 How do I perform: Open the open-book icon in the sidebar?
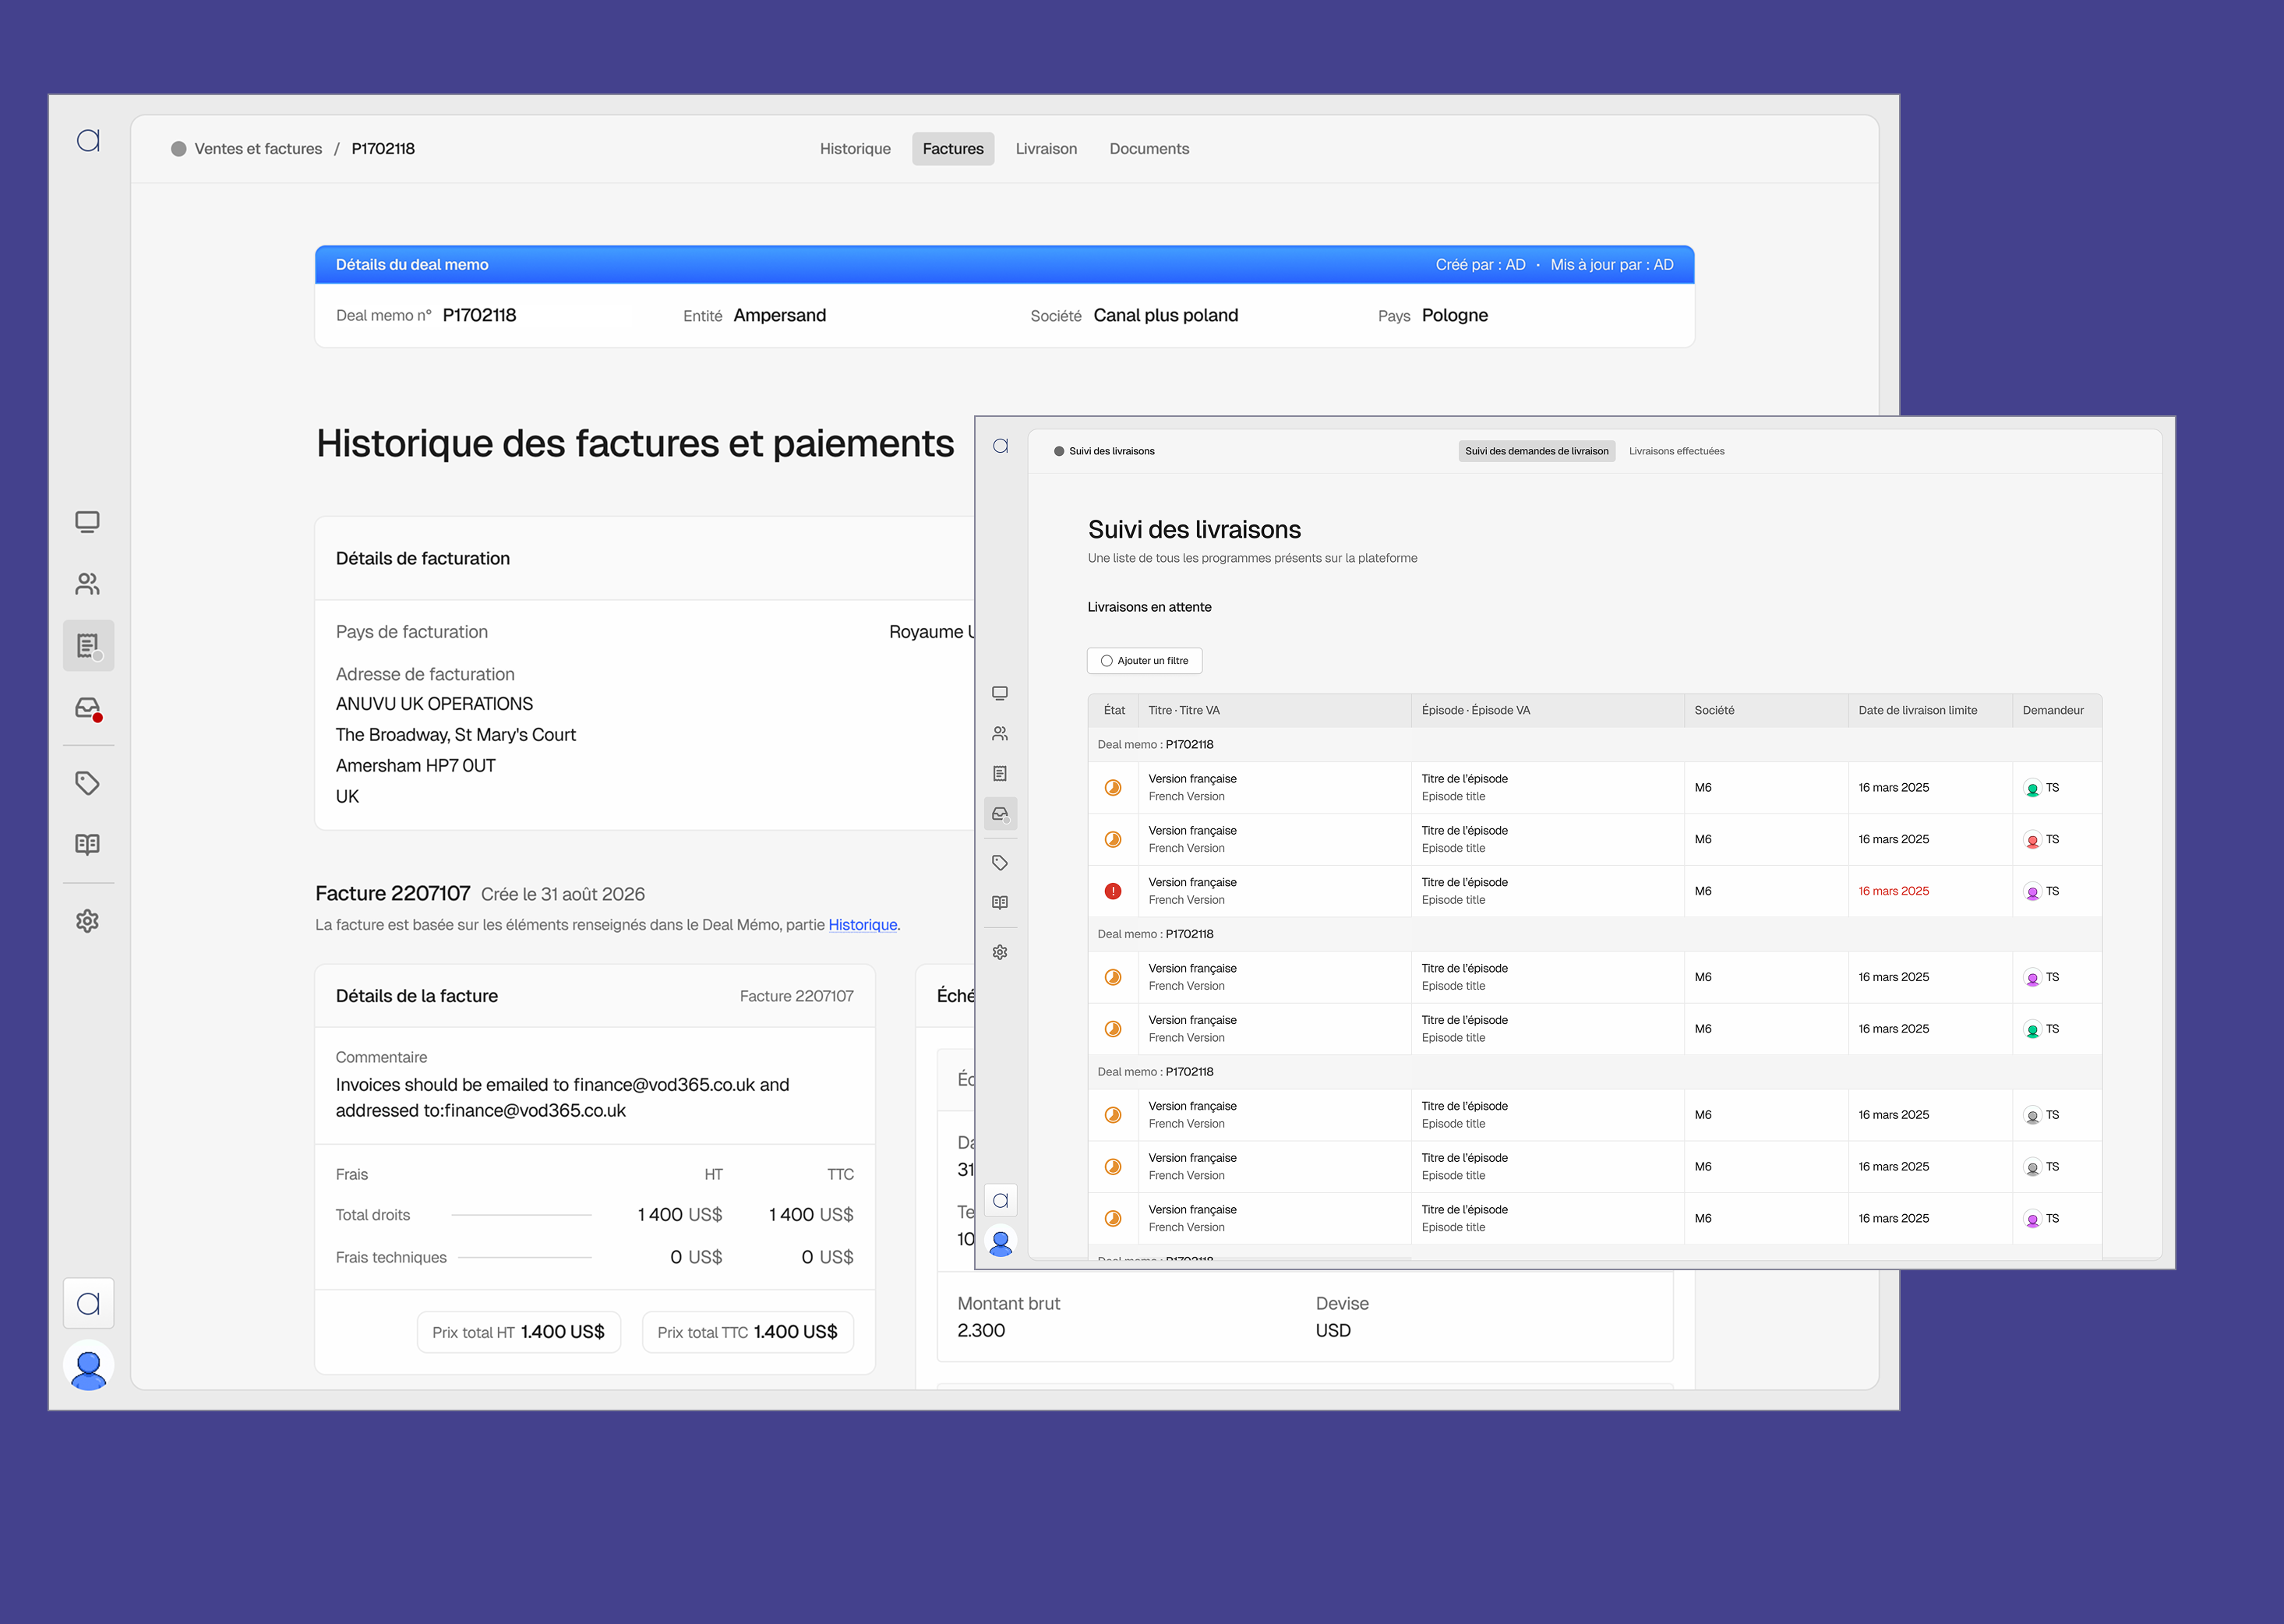point(88,844)
